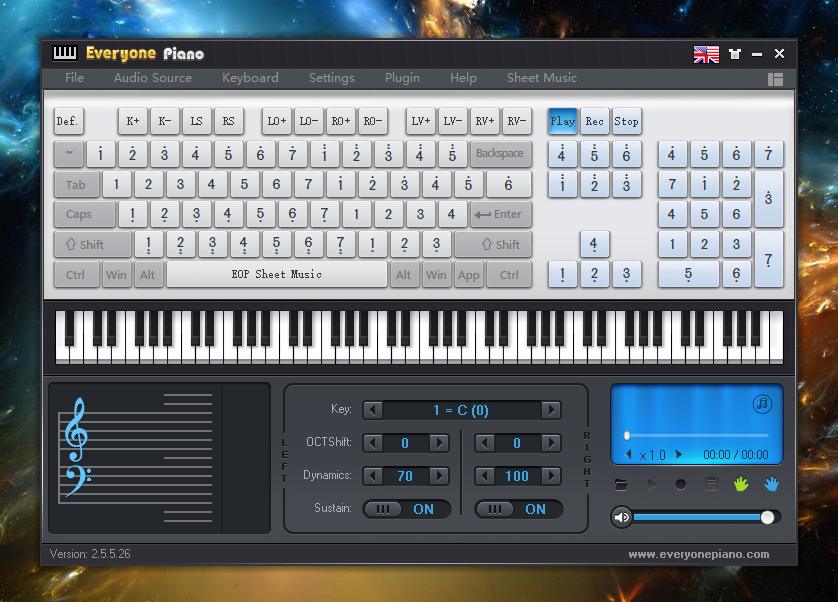The width and height of the screenshot is (838, 602).
Task: Open the File menu
Action: point(74,78)
